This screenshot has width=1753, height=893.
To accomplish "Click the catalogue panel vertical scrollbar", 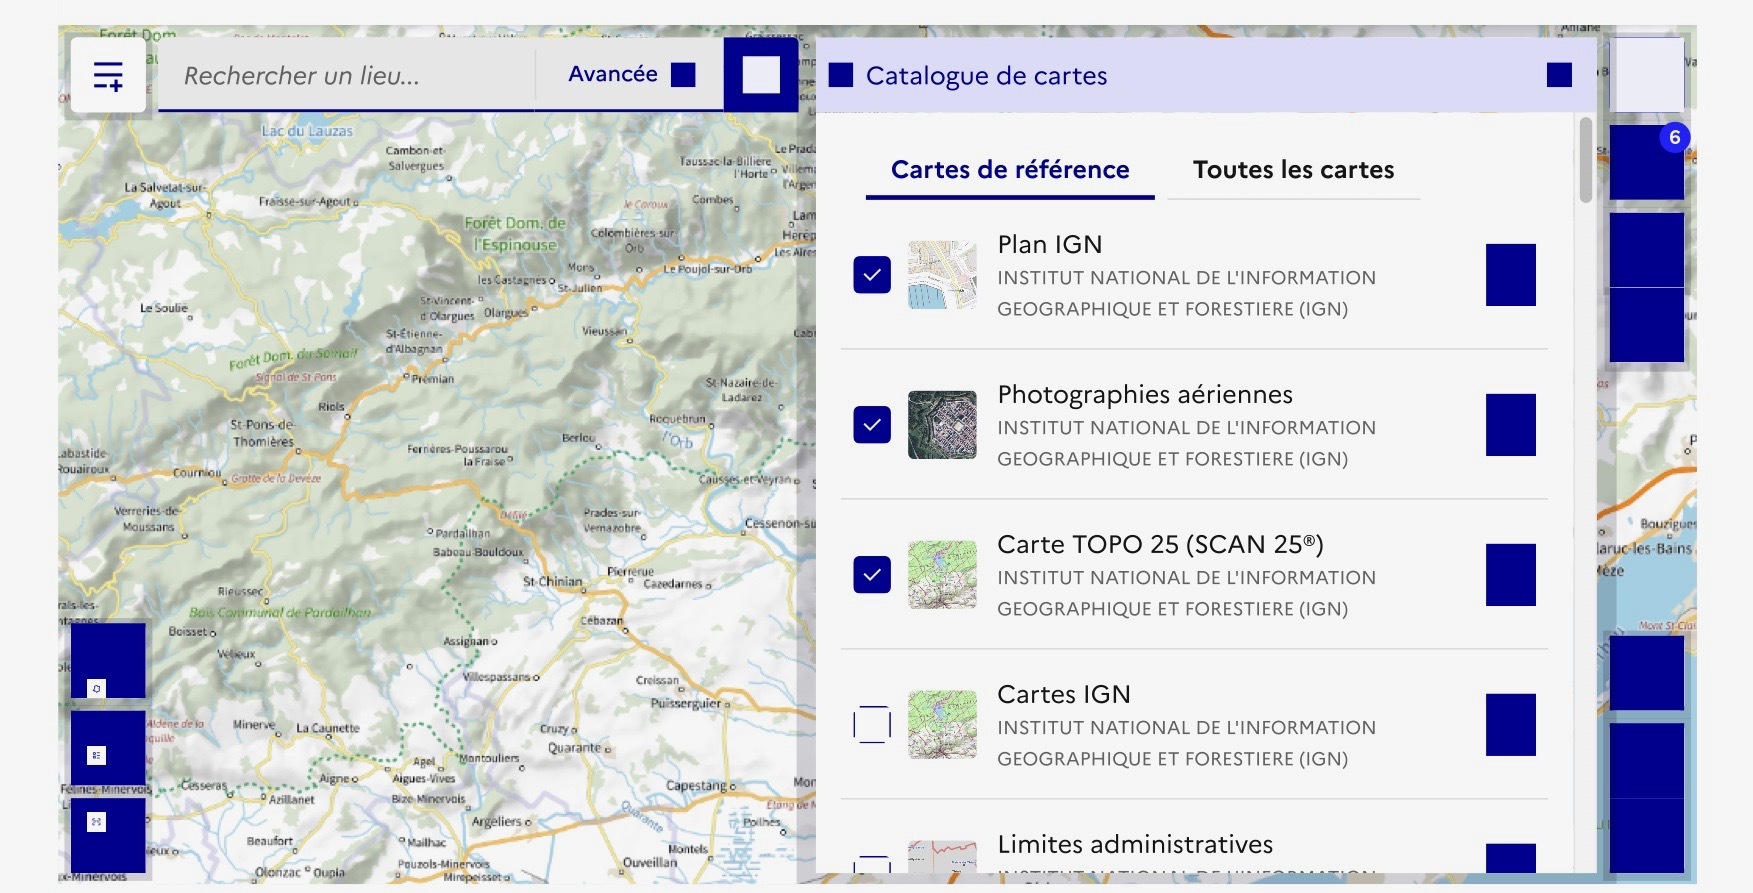I will tap(1585, 160).
